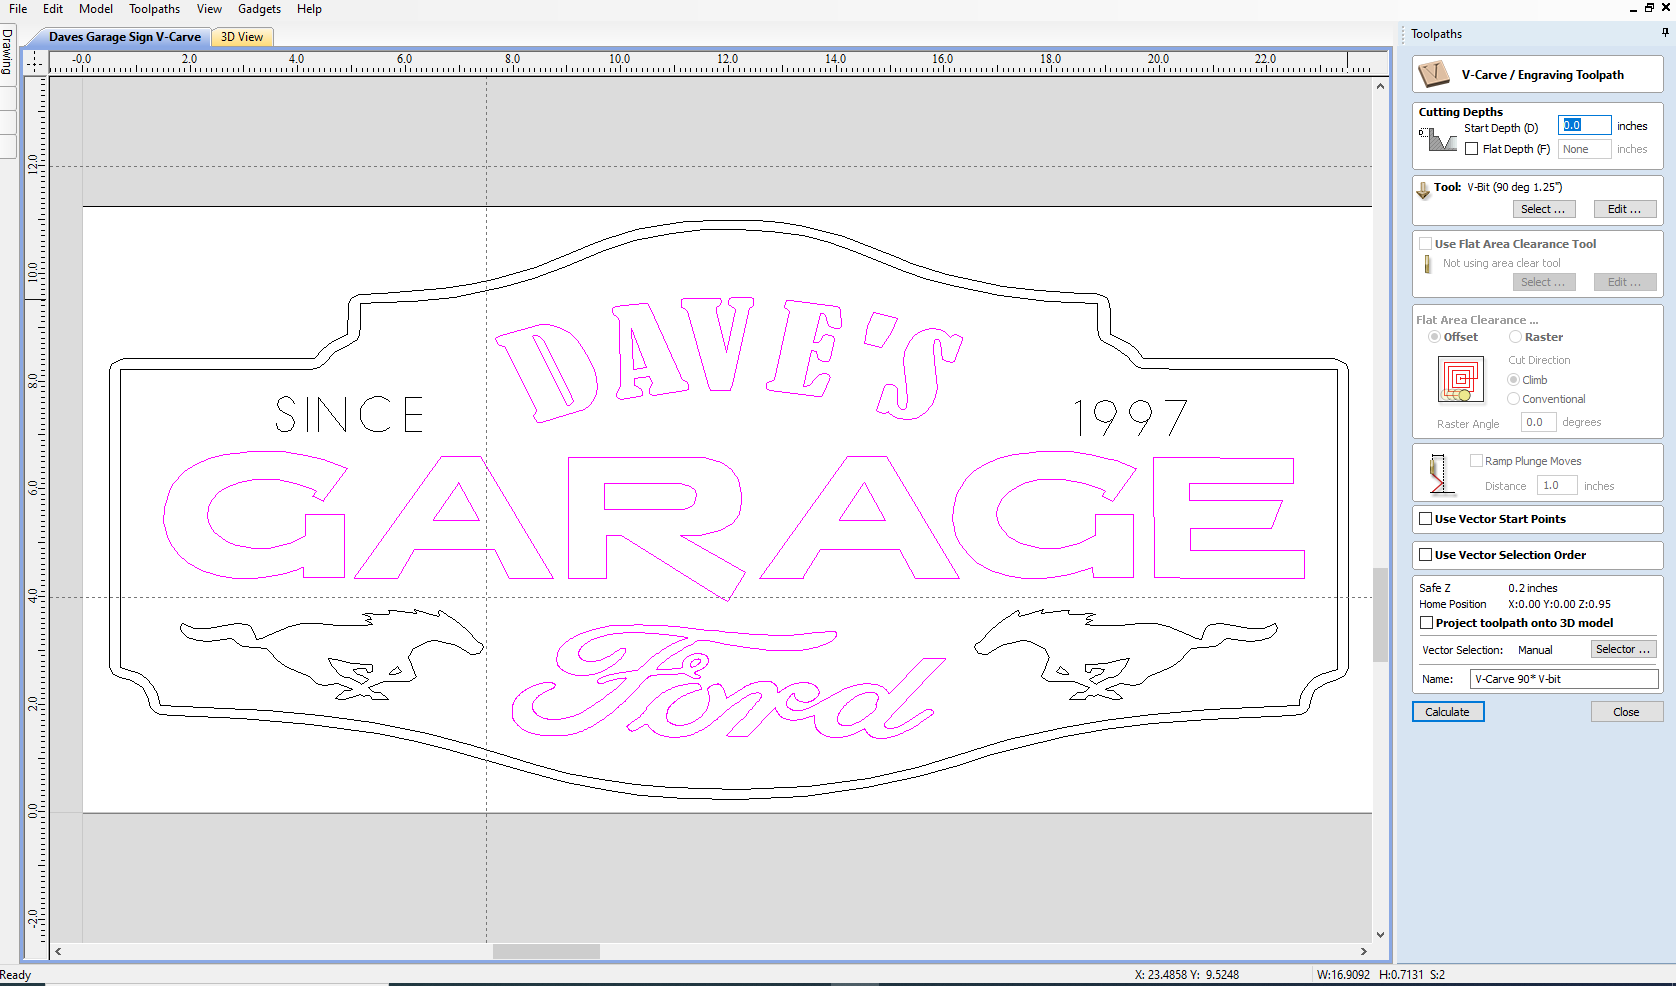
Task: Click the Start Depth input field
Action: click(x=1584, y=125)
